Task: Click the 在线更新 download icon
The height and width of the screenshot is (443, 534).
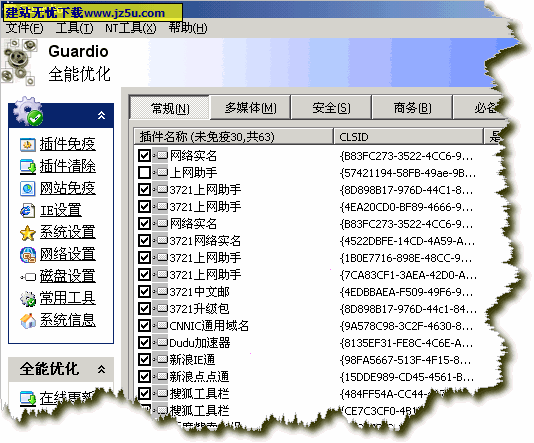Action: pyautogui.click(x=28, y=398)
